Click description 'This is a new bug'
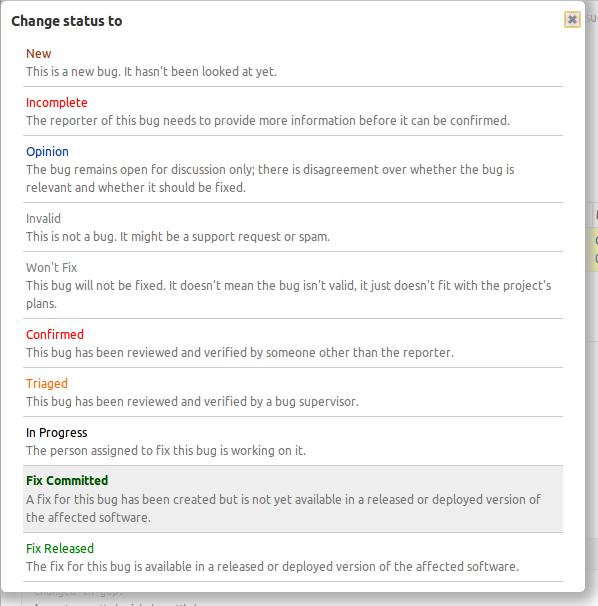This screenshot has width=598, height=606. tap(152, 71)
